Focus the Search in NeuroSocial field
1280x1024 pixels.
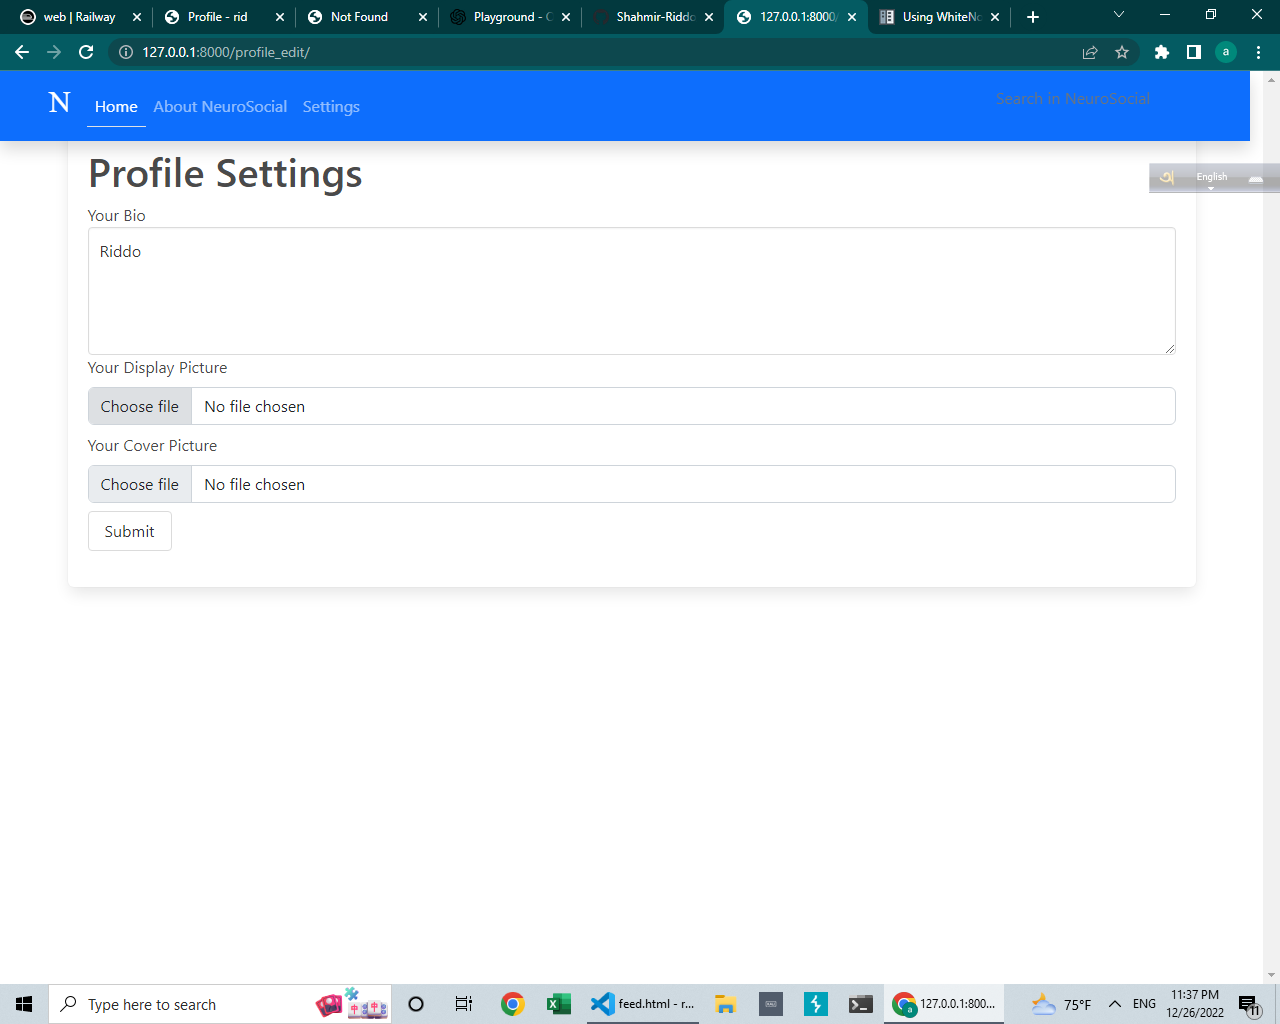click(1073, 99)
